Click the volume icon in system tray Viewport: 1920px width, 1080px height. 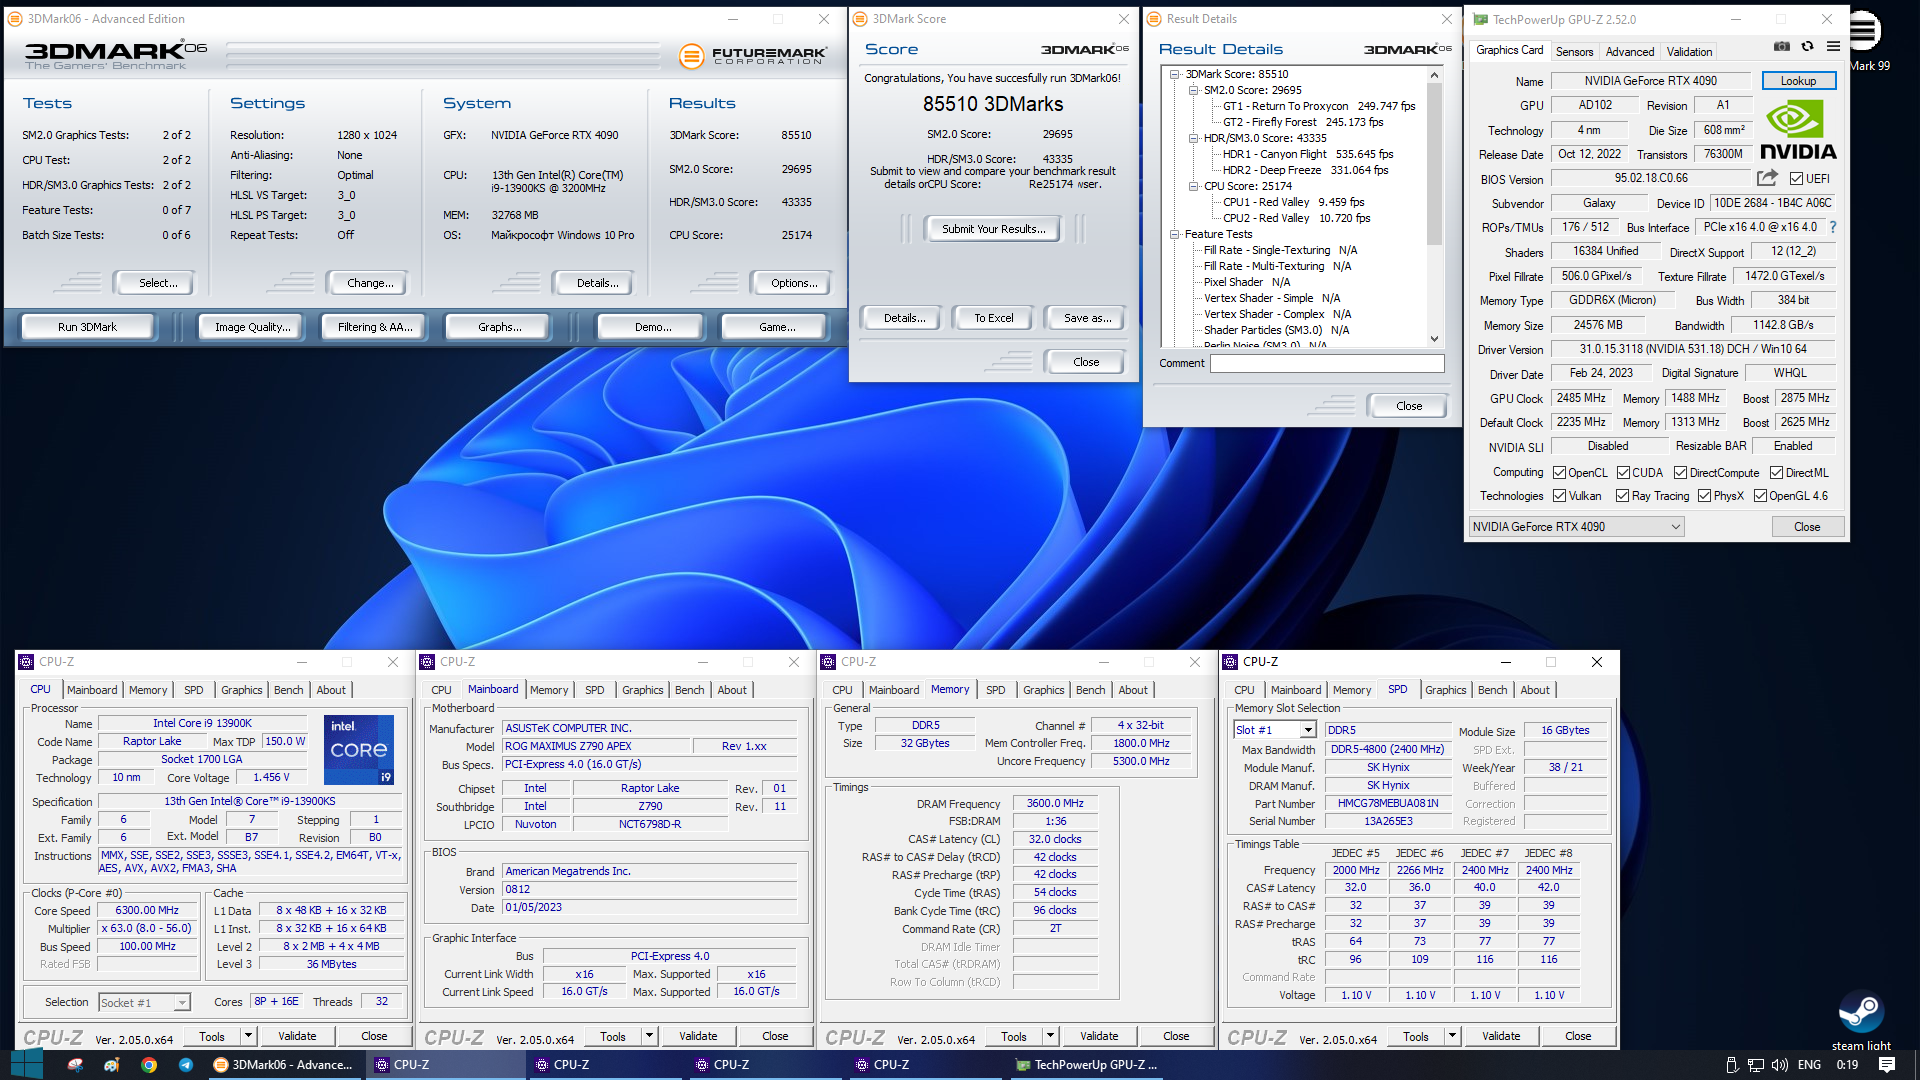click(x=1780, y=1065)
